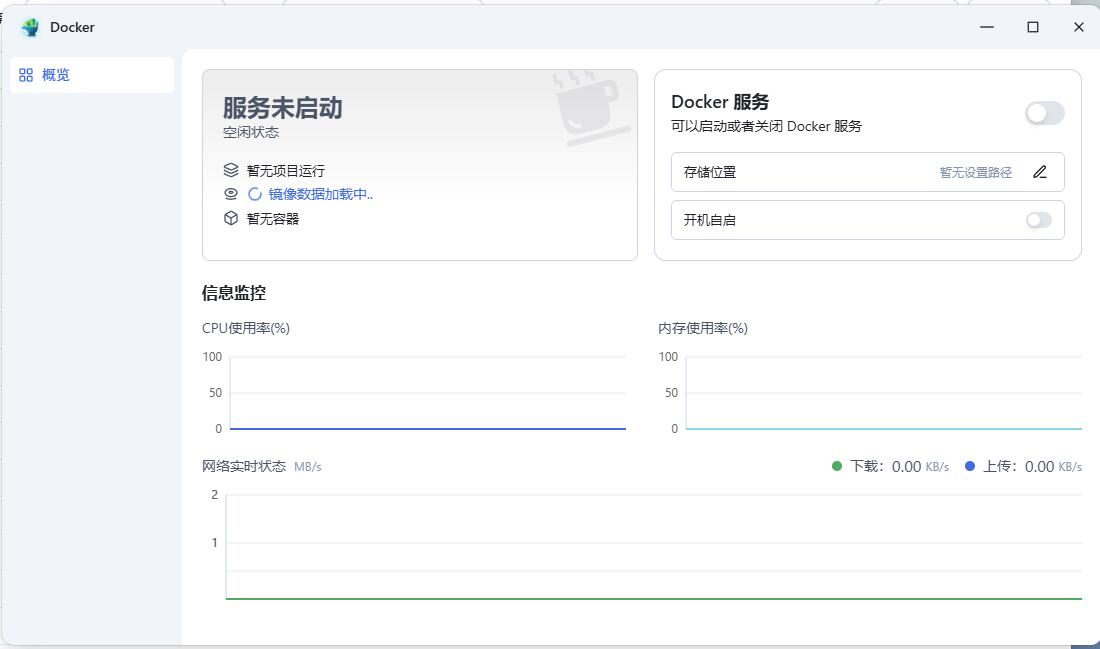This screenshot has width=1100, height=649.
Task: Click the 存储位置 row field
Action: (800, 172)
